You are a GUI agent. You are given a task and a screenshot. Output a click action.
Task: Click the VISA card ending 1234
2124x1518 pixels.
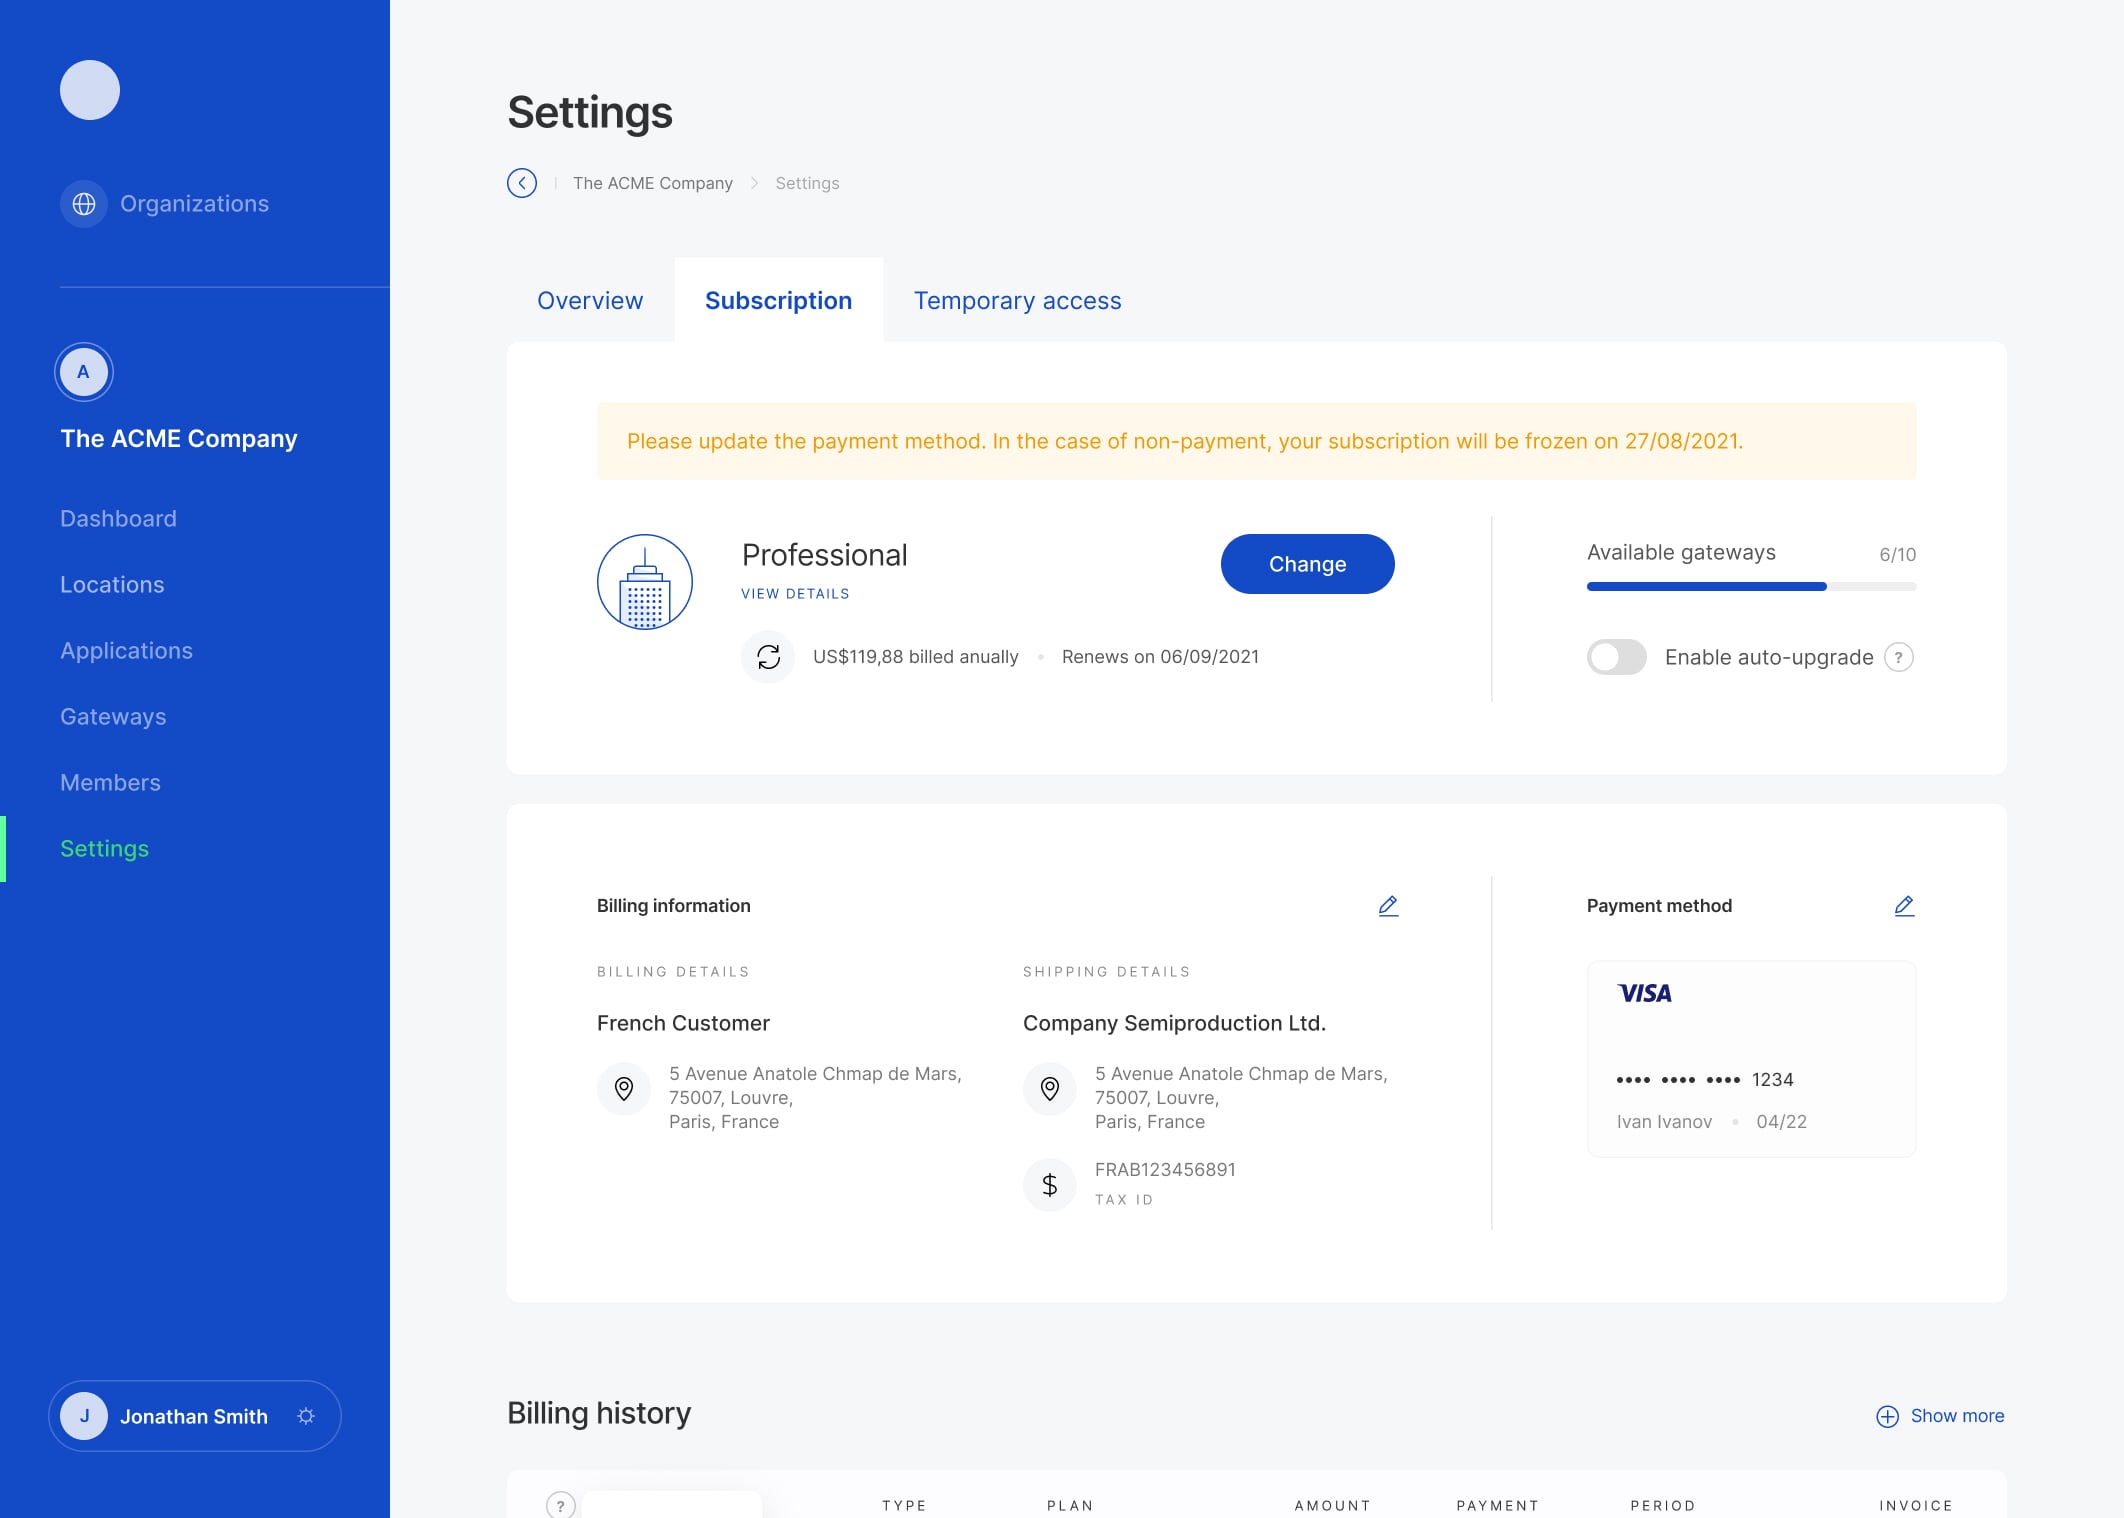click(1751, 1059)
